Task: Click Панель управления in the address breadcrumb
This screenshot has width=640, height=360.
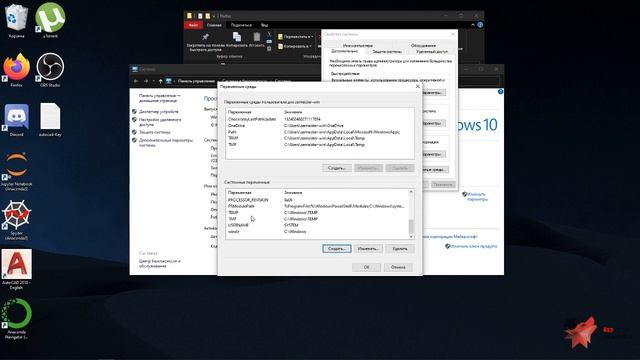Action: click(196, 81)
